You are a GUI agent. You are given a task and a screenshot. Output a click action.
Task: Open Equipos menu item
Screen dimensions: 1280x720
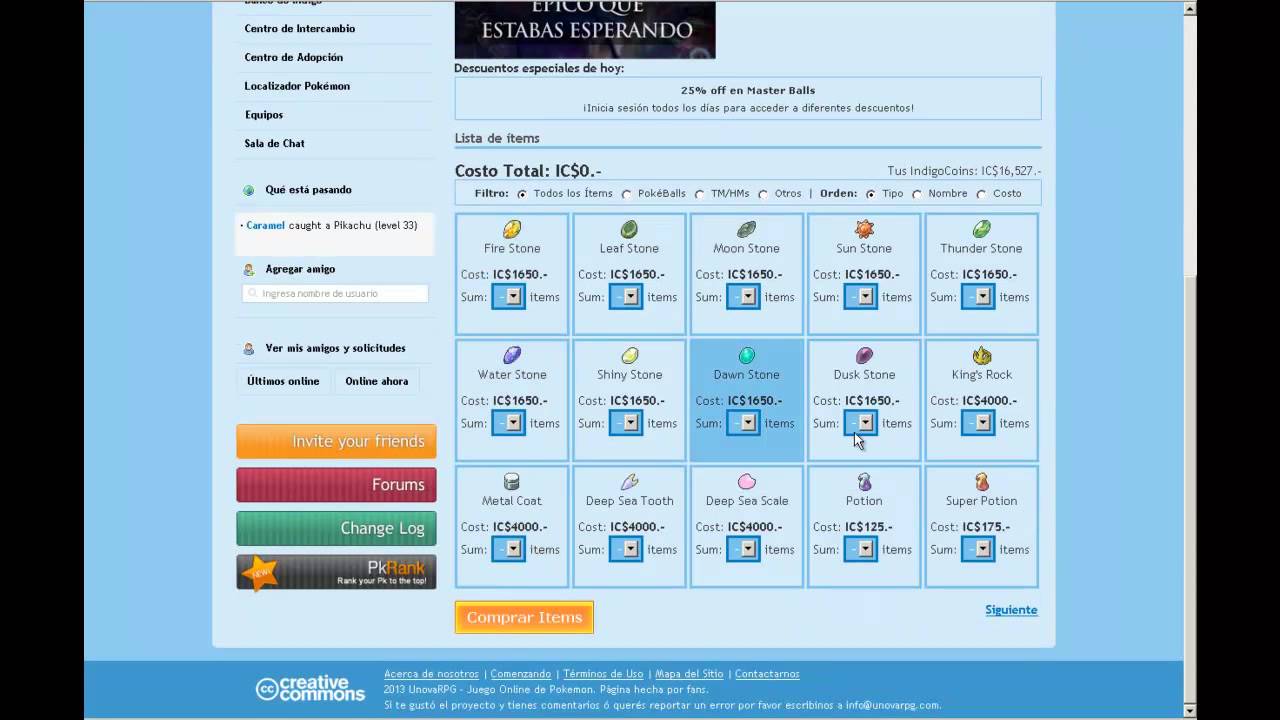(264, 115)
